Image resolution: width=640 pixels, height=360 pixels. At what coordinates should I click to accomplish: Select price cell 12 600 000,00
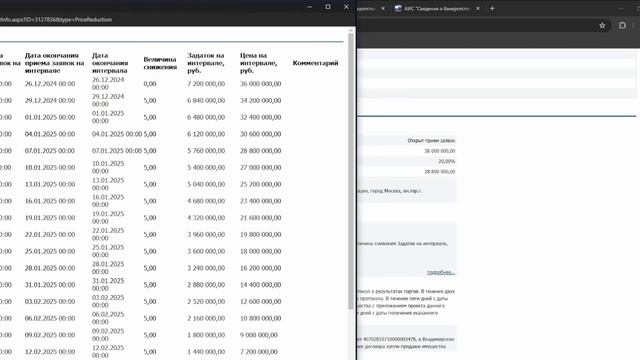tap(260, 301)
